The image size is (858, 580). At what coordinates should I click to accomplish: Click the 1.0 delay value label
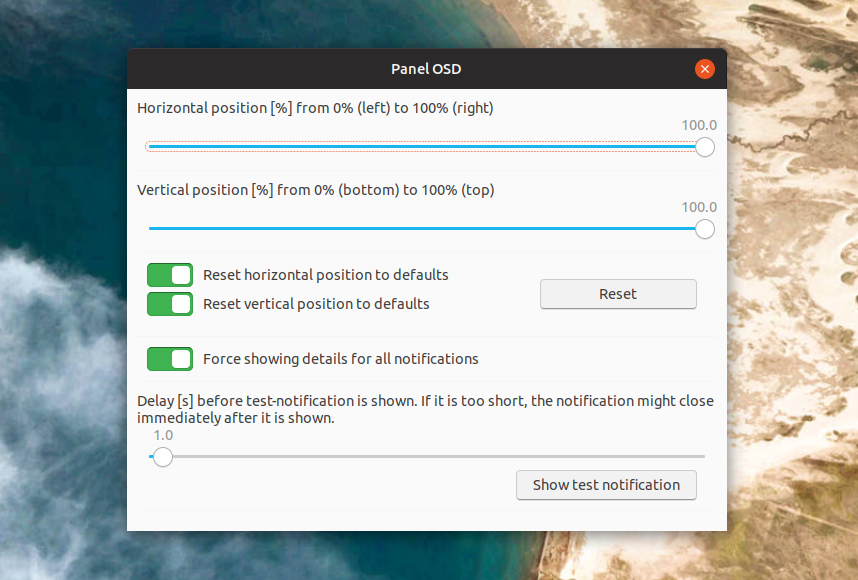162,435
